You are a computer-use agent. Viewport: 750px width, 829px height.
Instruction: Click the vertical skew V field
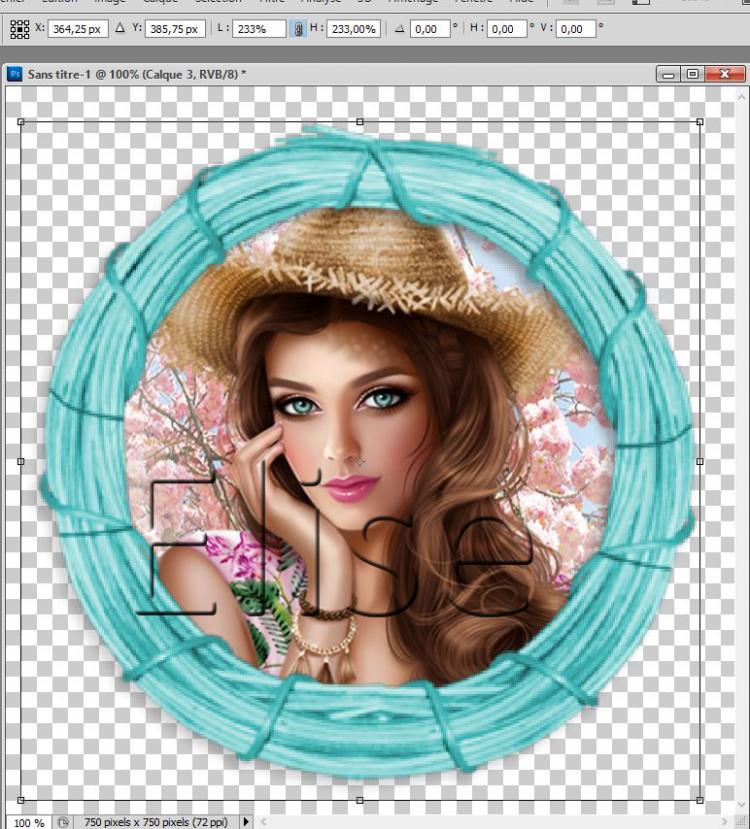click(577, 29)
